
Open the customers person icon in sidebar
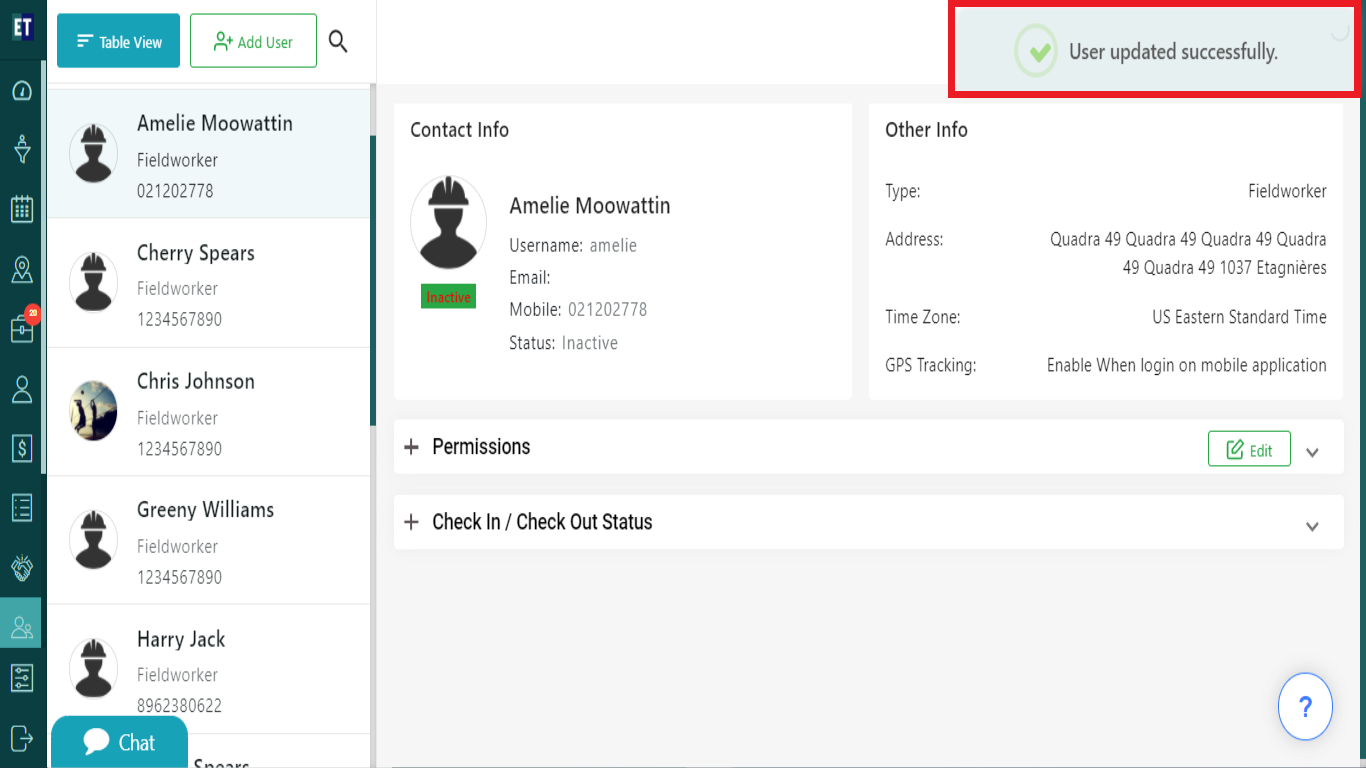click(22, 389)
